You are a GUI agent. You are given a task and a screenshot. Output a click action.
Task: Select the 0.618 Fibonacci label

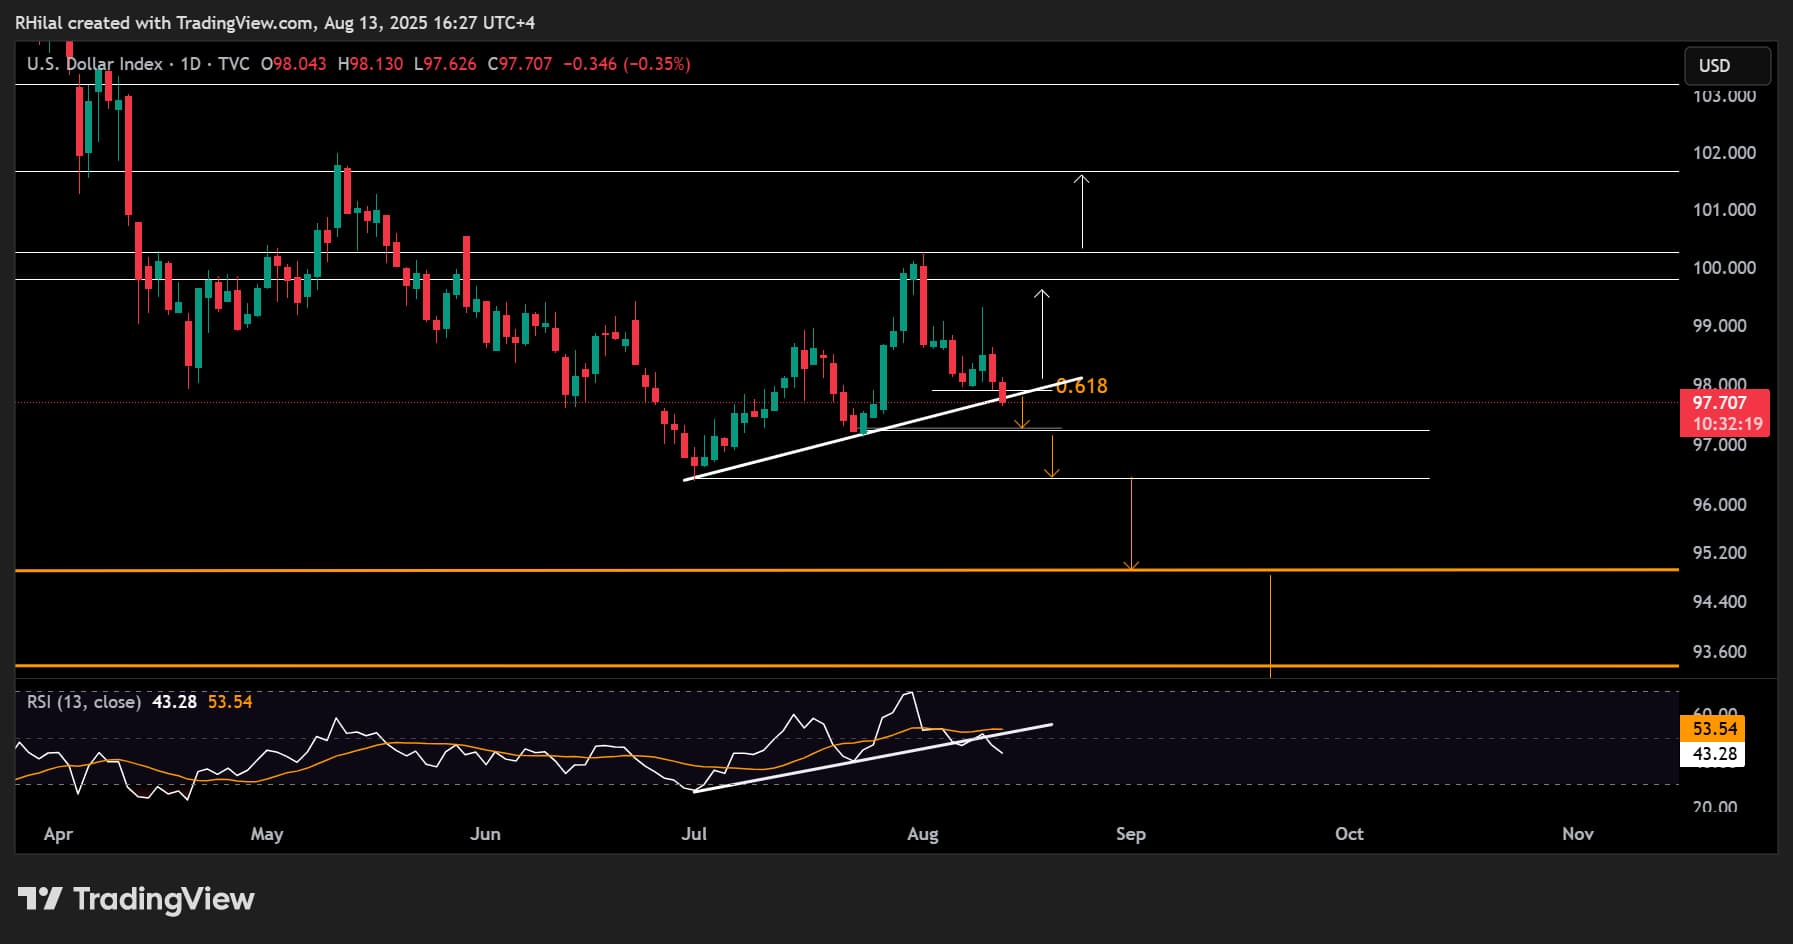click(1082, 386)
